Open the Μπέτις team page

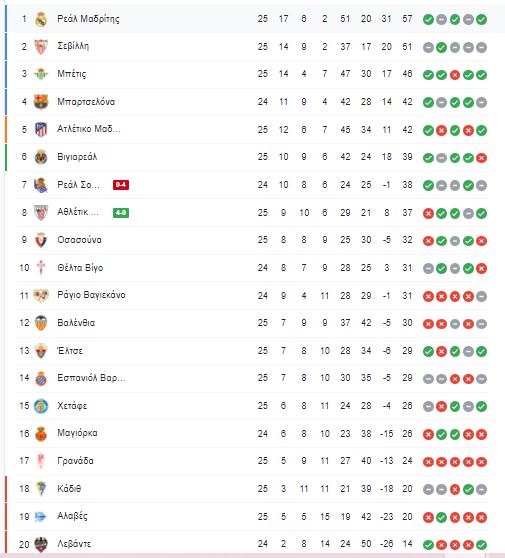click(72, 74)
